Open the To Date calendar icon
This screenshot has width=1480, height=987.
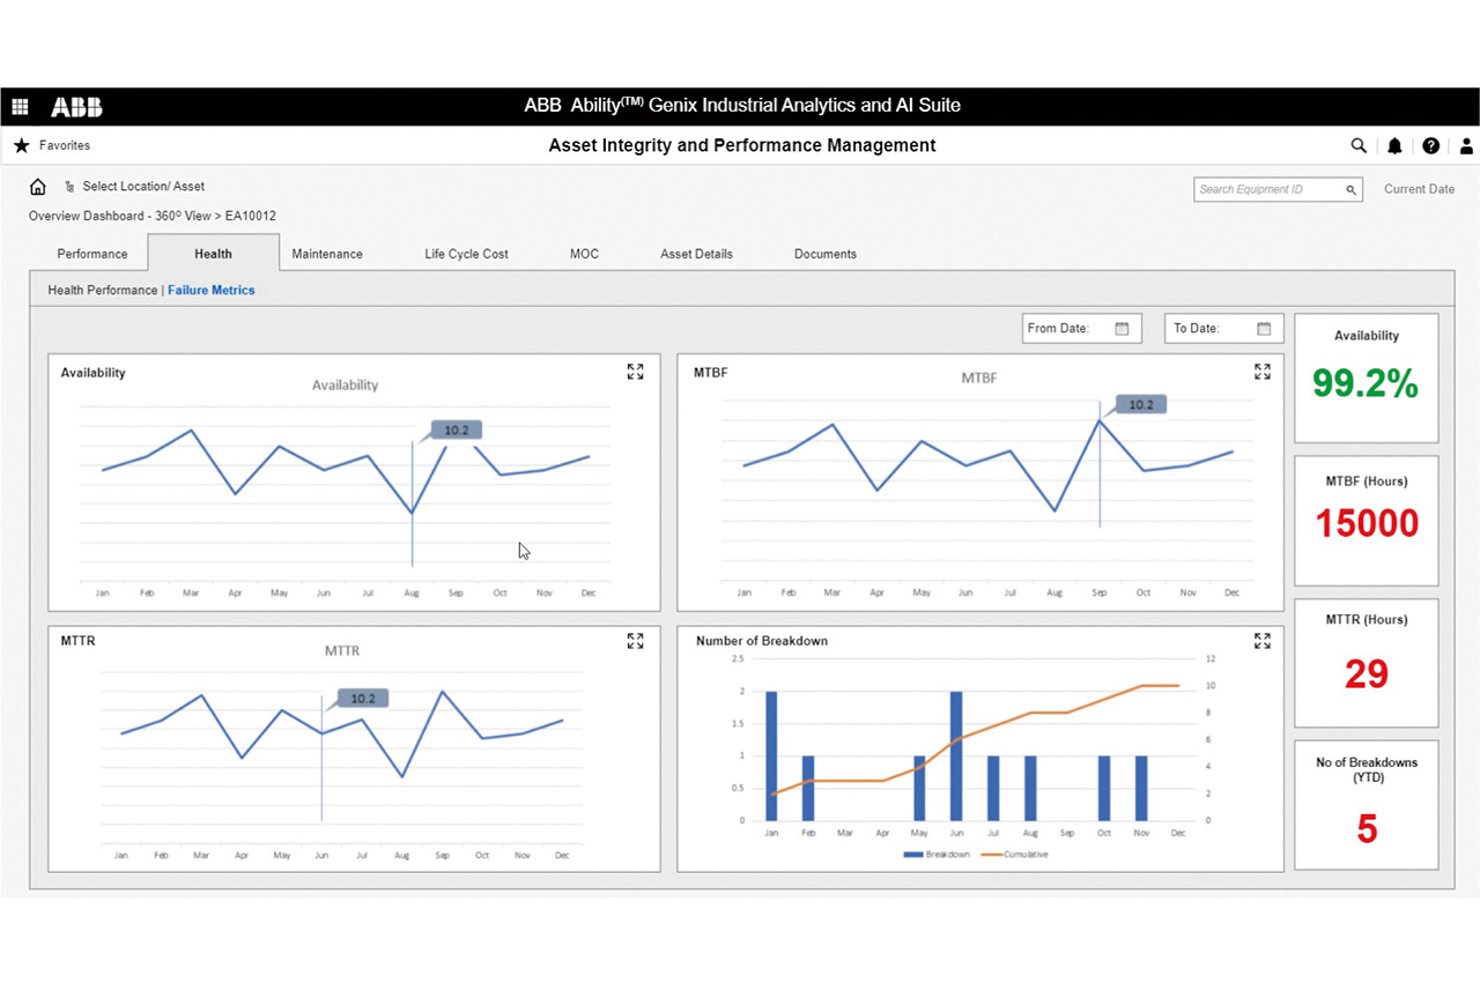click(x=1264, y=328)
